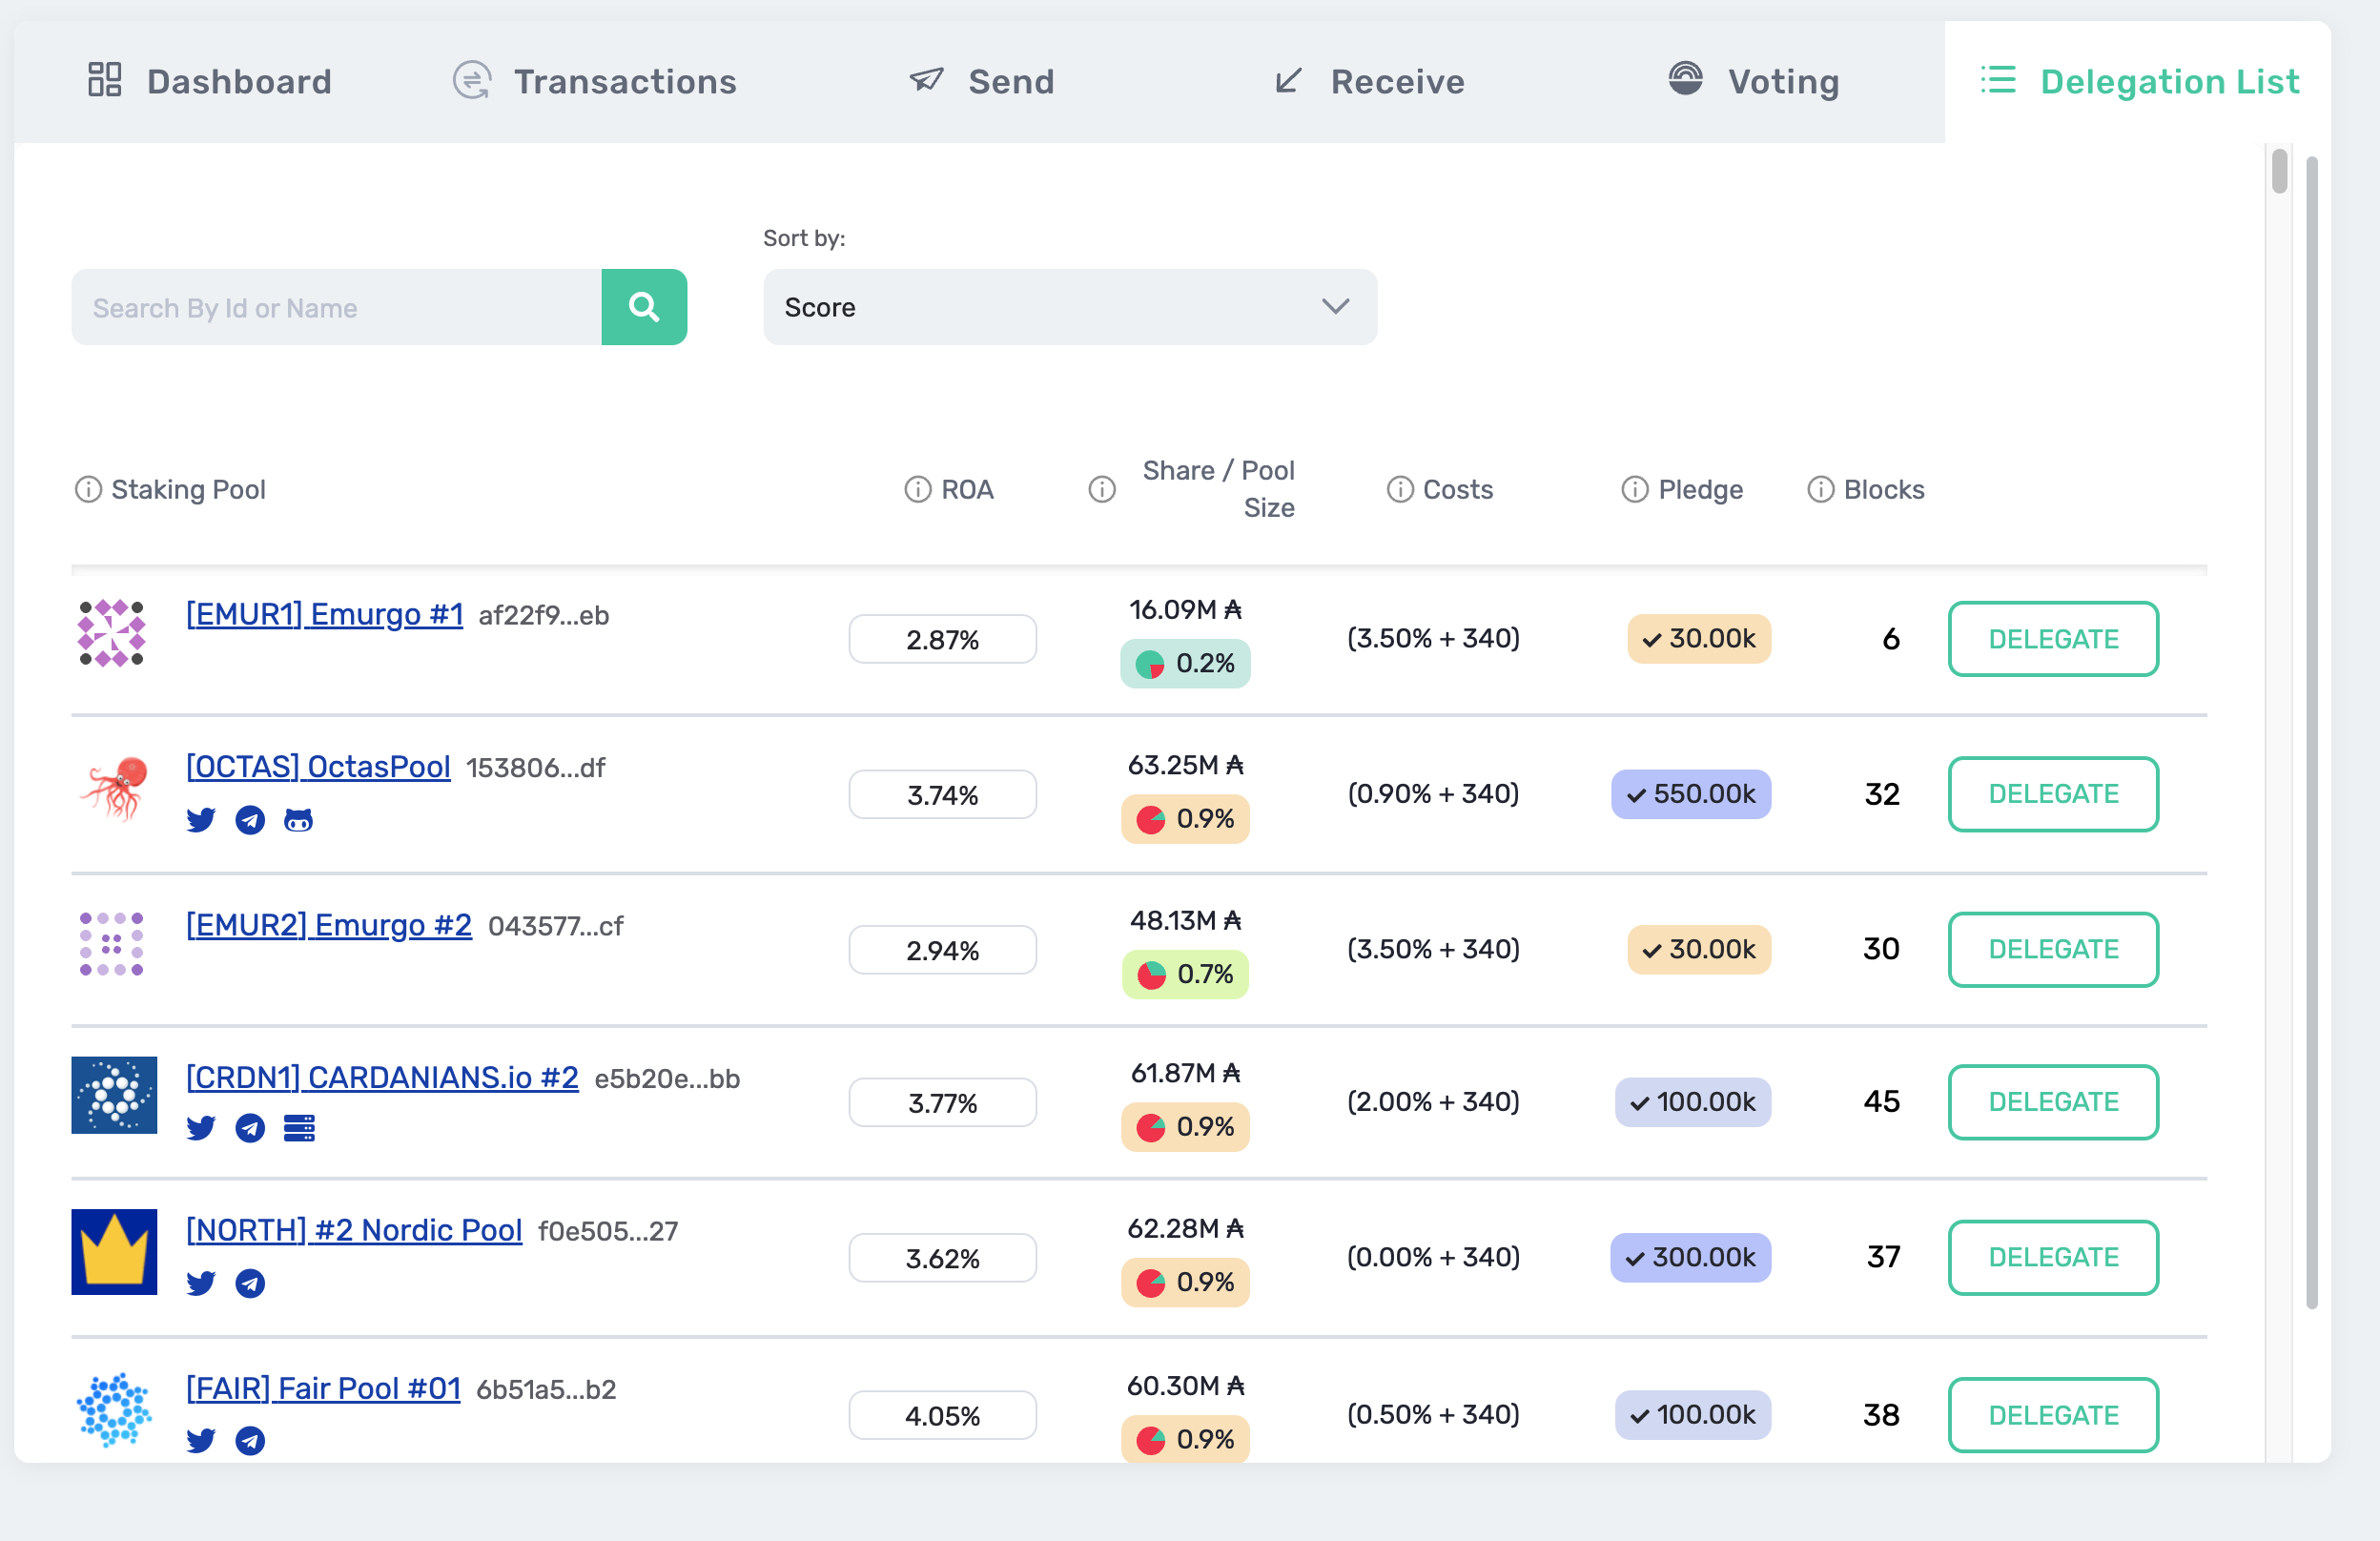2380x1541 pixels.
Task: Open OctasPool's GitHub cat icon
Action: tap(298, 820)
